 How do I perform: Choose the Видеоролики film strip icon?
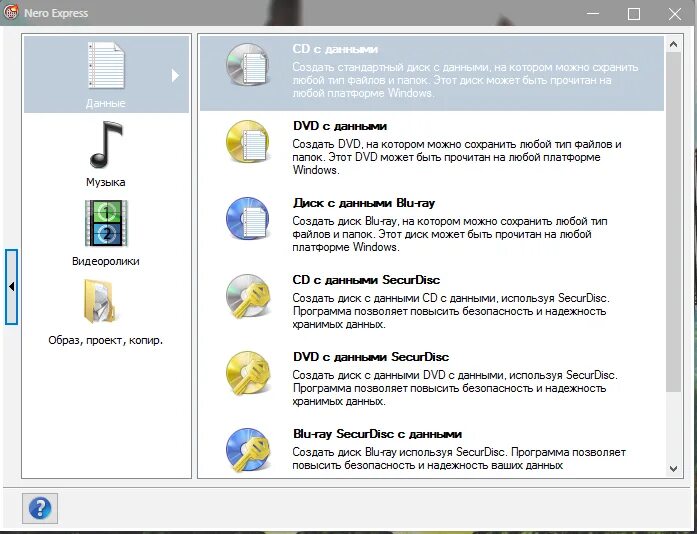[x=106, y=223]
